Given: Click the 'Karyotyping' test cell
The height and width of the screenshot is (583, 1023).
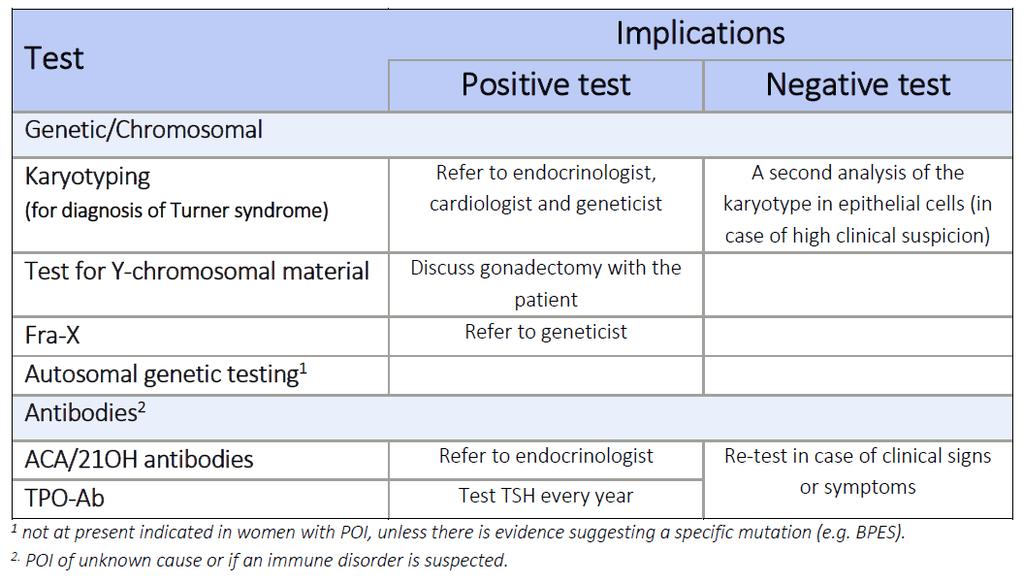Looking at the screenshot, I should pyautogui.click(x=200, y=205).
